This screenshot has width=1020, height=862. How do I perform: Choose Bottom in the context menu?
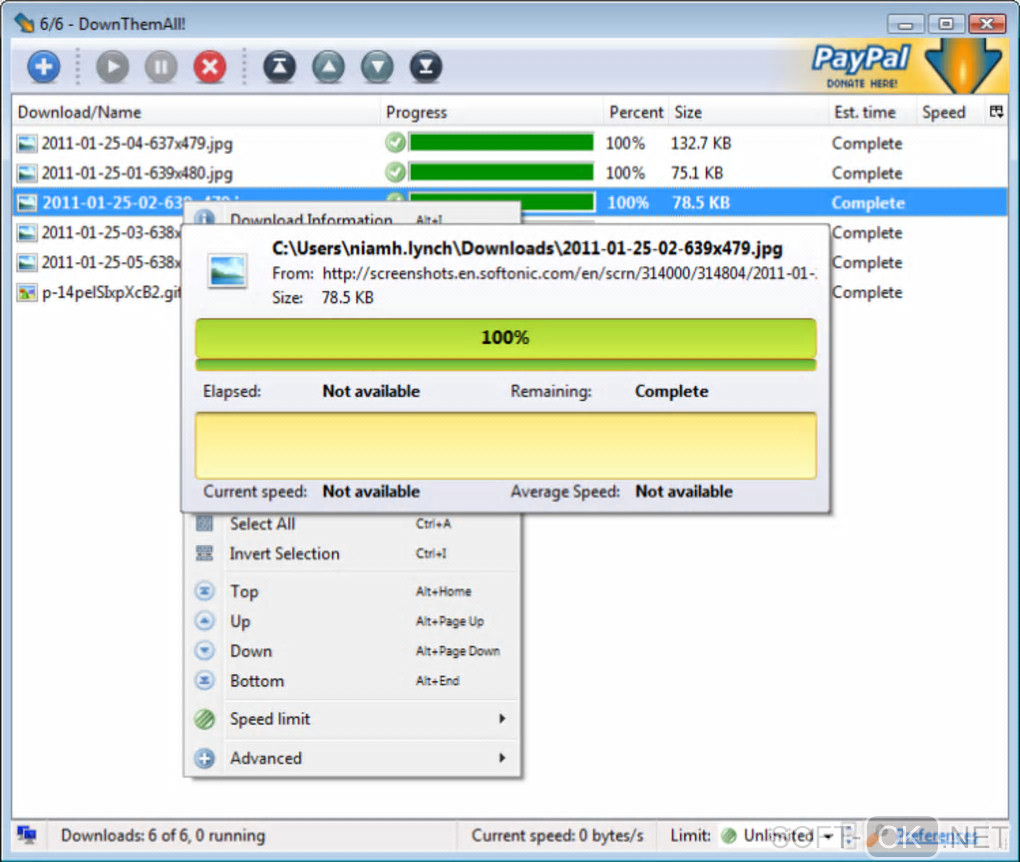[x=353, y=681]
